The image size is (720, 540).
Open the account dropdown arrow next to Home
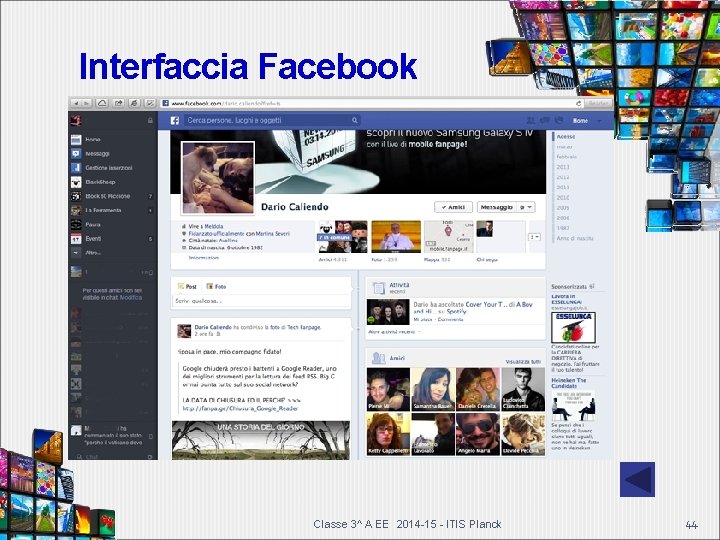pos(599,121)
